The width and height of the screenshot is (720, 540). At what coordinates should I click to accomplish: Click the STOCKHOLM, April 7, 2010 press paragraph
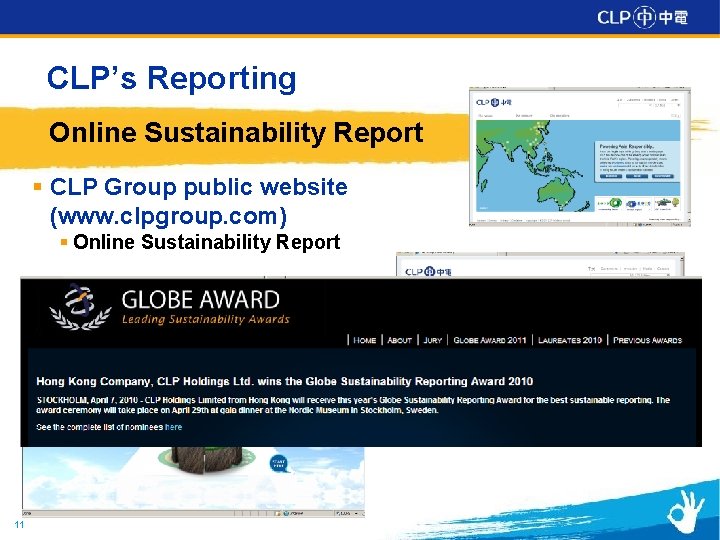pos(353,405)
